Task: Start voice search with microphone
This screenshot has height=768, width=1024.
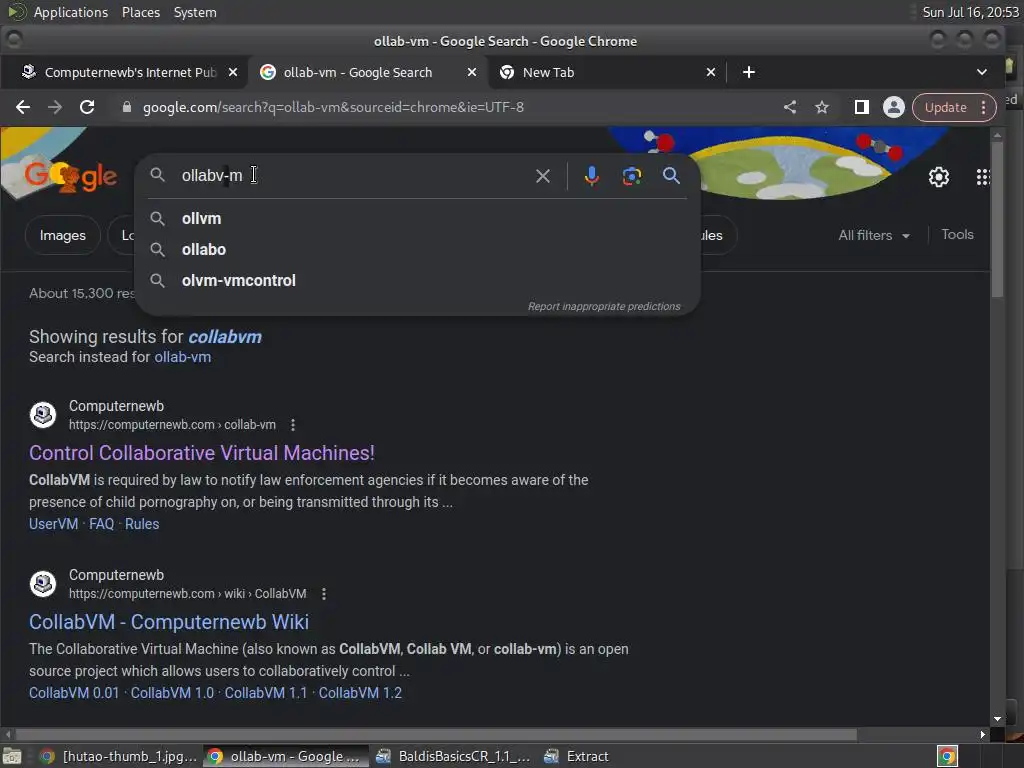Action: point(592,176)
